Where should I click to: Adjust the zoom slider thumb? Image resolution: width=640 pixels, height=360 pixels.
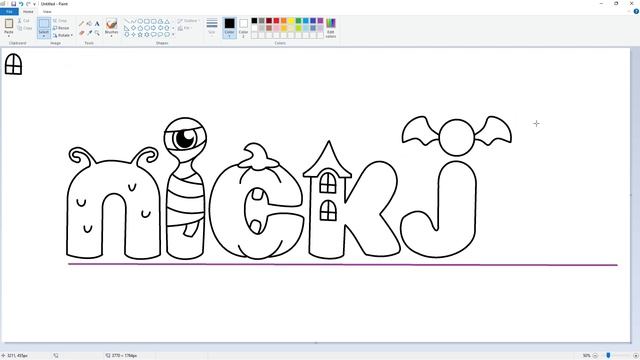609,356
